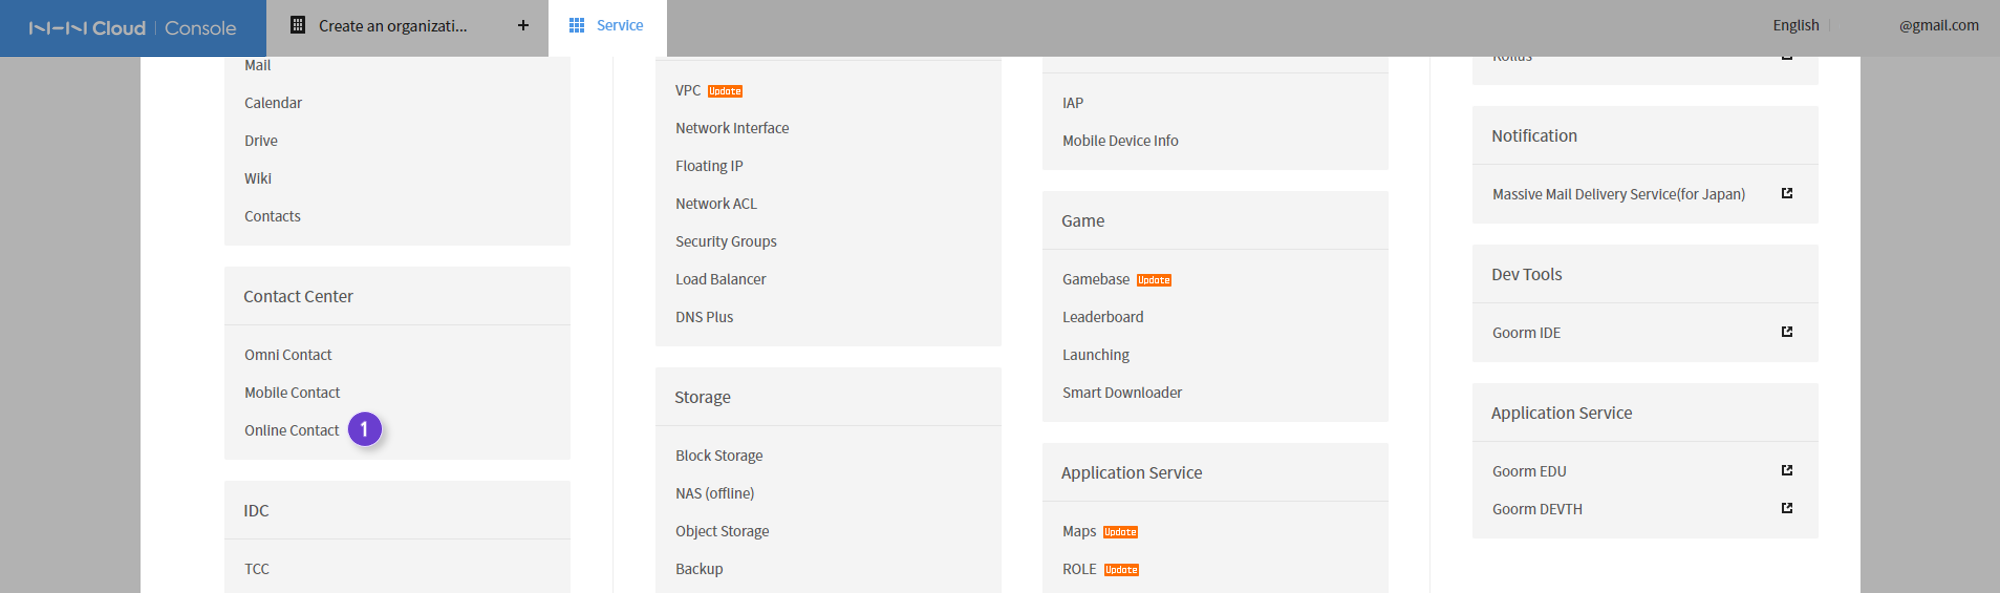Select Mobile Contact

pos(292,393)
